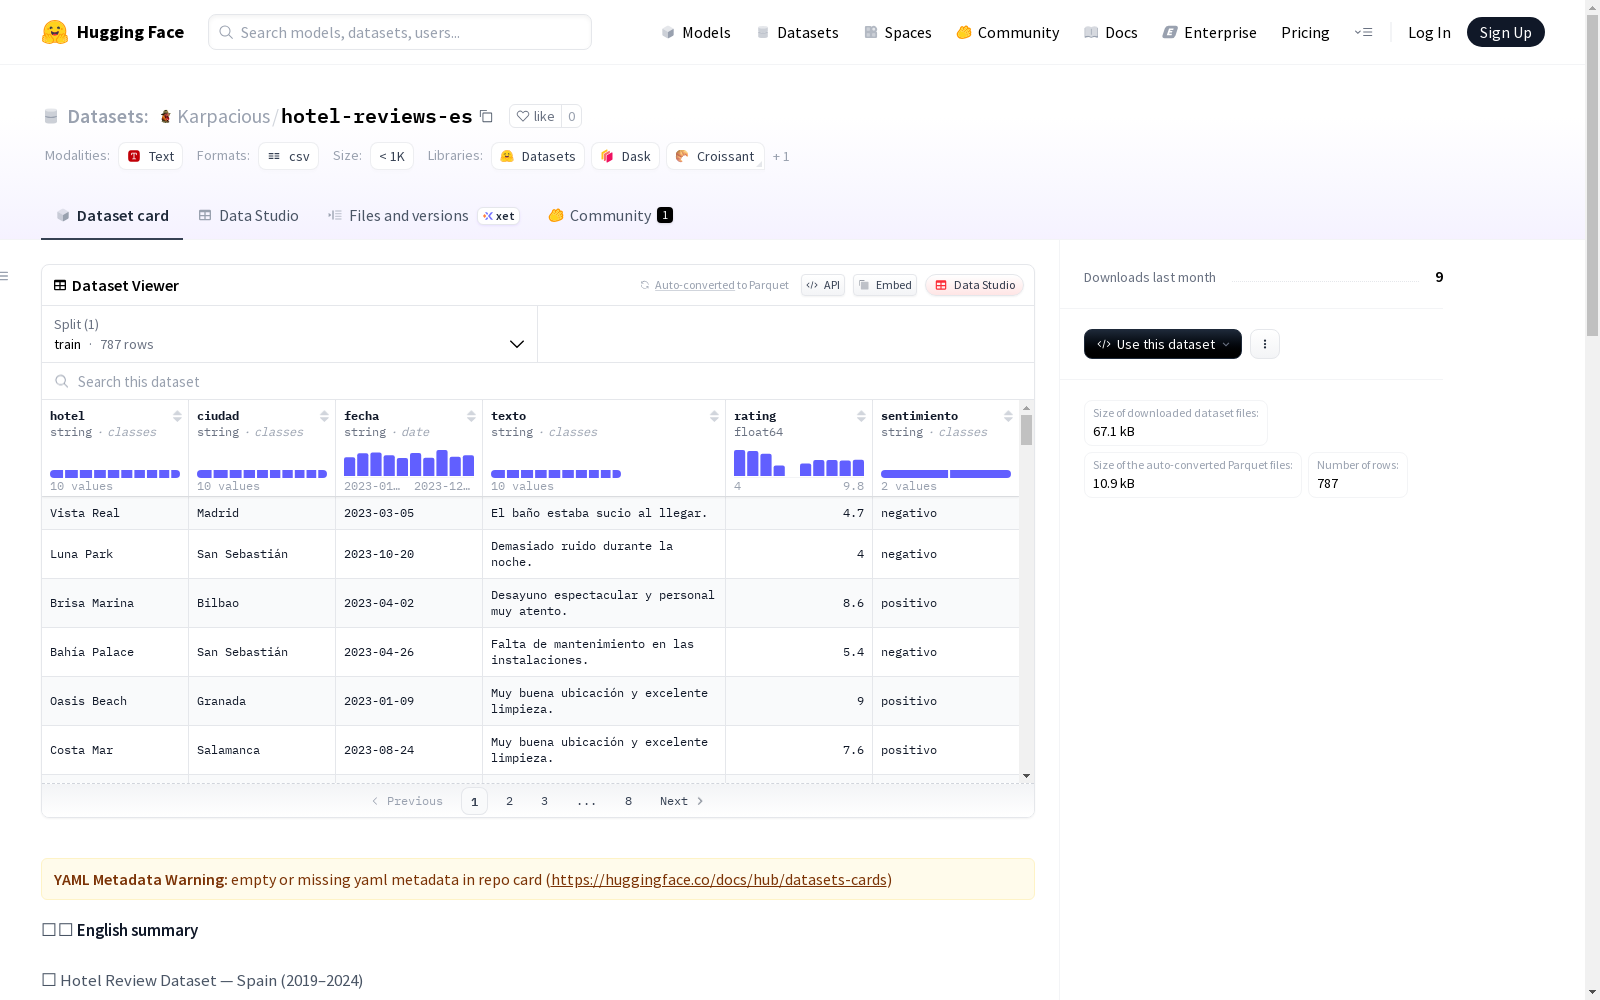Show the +1 more libraries
Viewport: 1600px width, 1000px height.
[x=781, y=156]
